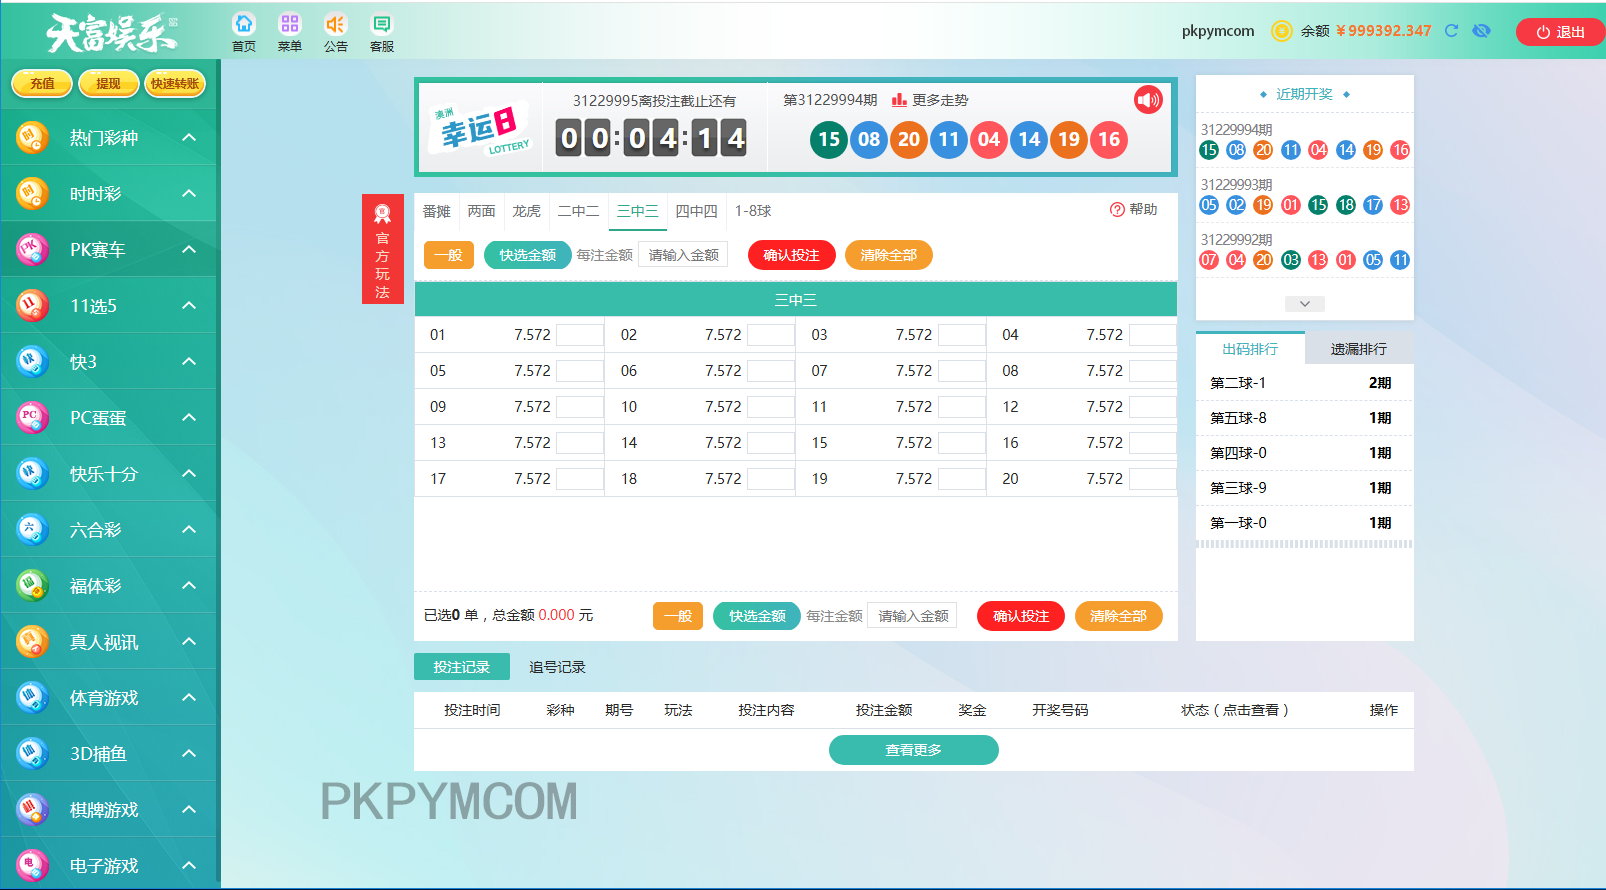Viewport: 1606px width, 890px height.
Task: Click the 福体彩 sidebar icon
Action: click(x=32, y=585)
